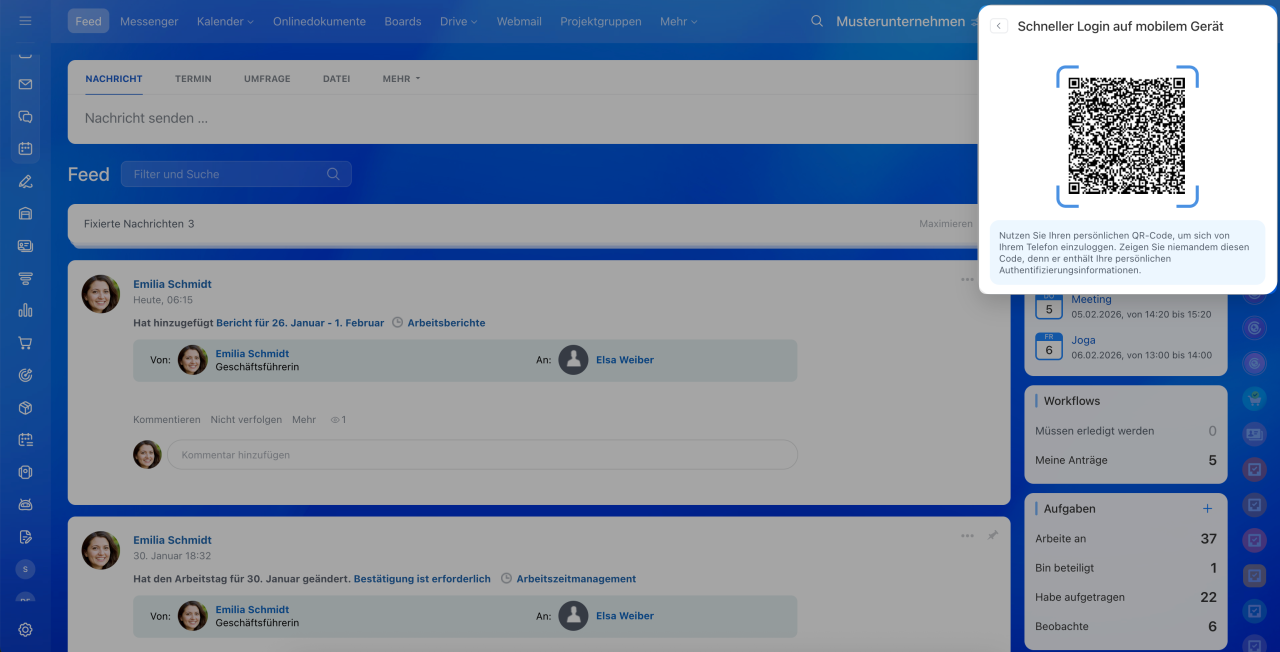Image resolution: width=1280 pixels, height=652 pixels.
Task: Open the green cart icon in the right rail
Action: 1255,398
